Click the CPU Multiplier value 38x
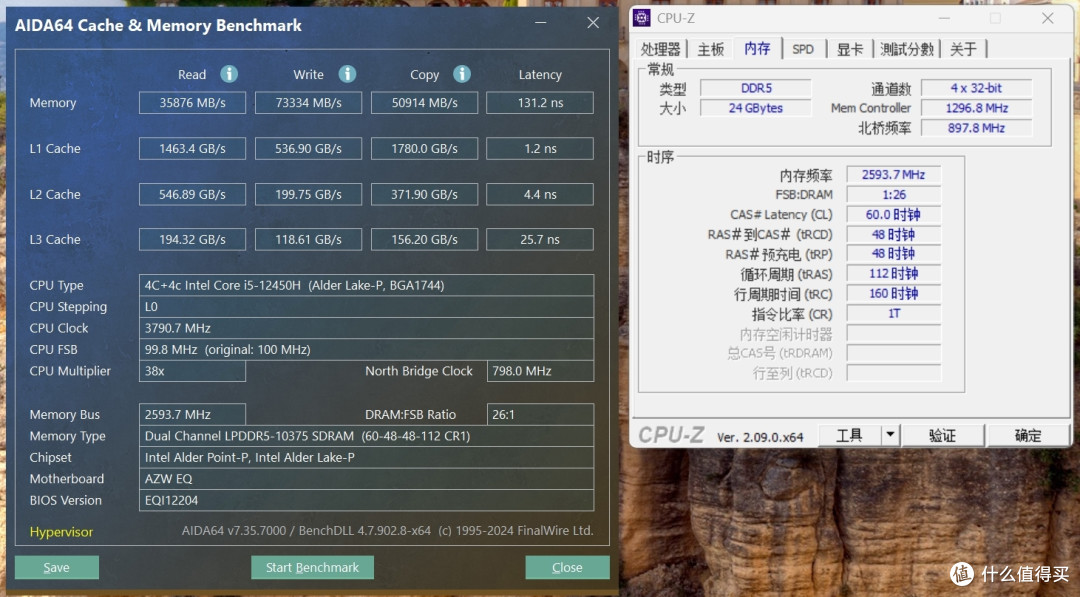The image size is (1080, 597). coord(192,370)
